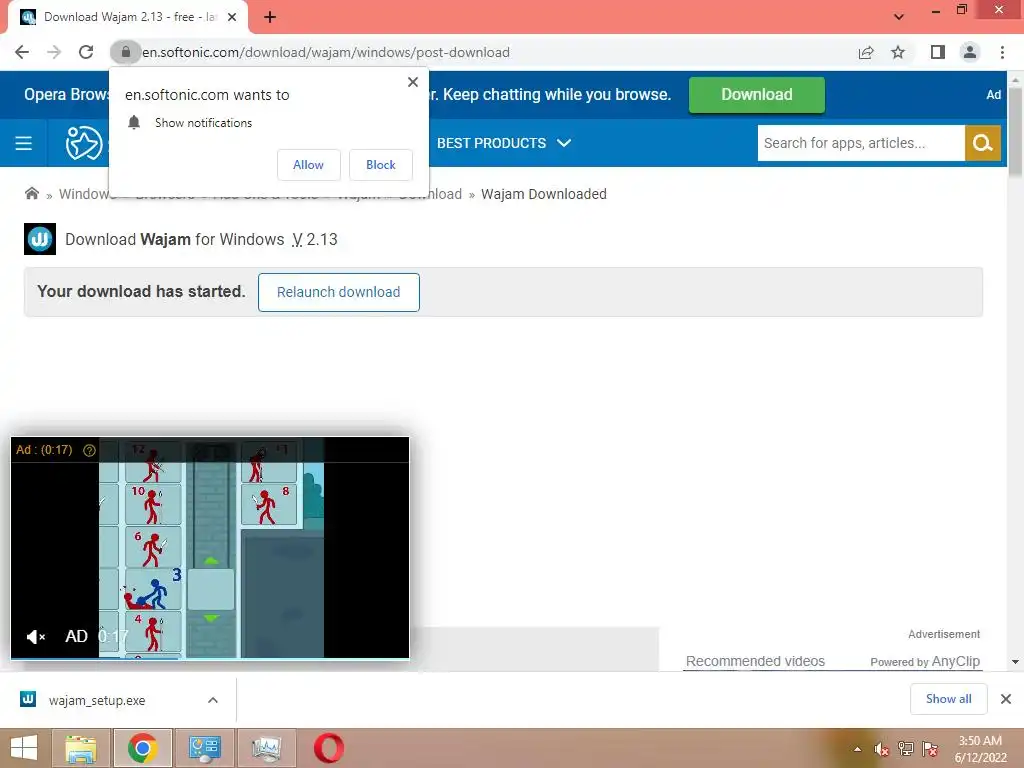Screen dimensions: 1024x768
Task: Click the orange search magnifier button
Action: 983,143
